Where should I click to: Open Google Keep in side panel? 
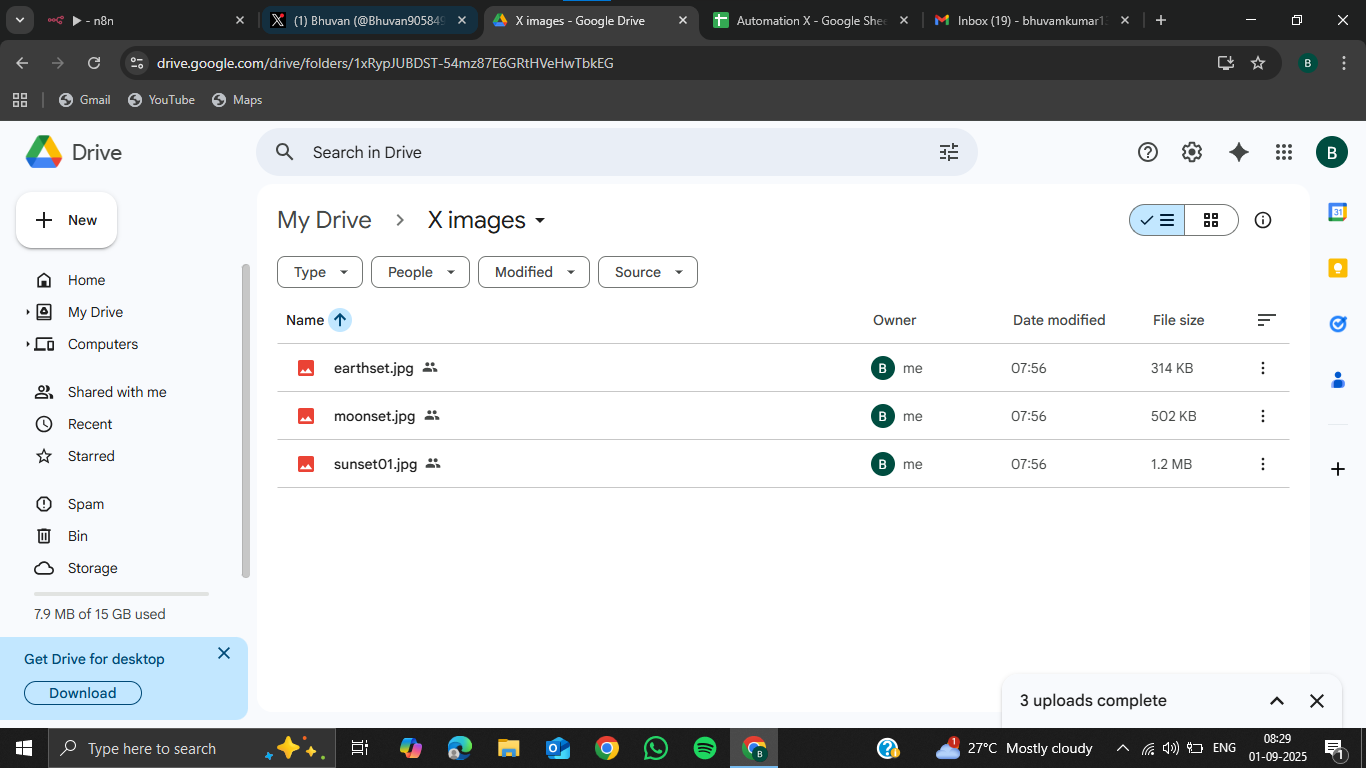1337,268
